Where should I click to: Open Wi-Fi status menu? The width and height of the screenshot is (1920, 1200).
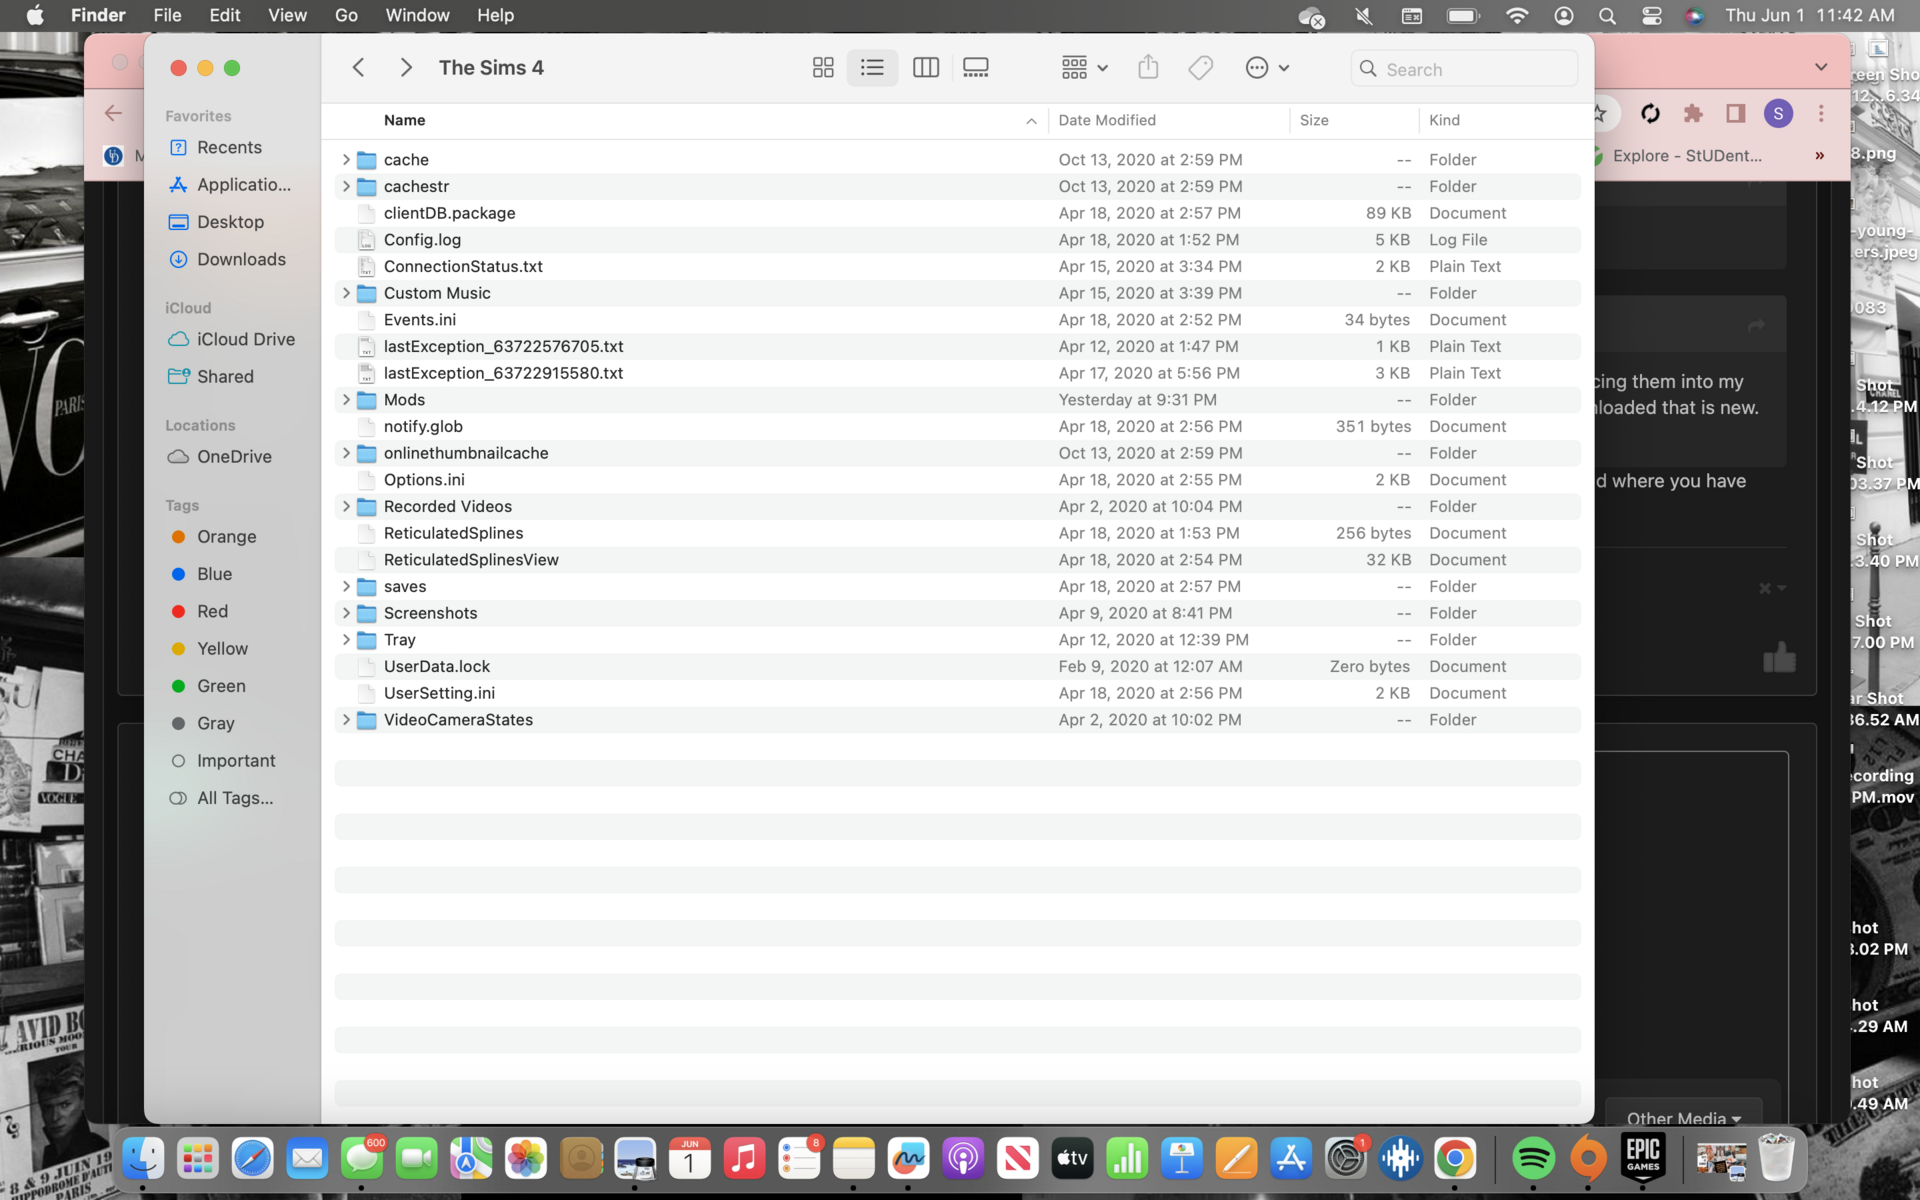click(1517, 16)
